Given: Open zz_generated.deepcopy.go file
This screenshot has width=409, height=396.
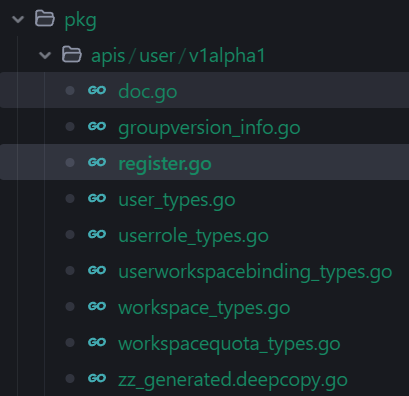Looking at the screenshot, I should [233, 380].
